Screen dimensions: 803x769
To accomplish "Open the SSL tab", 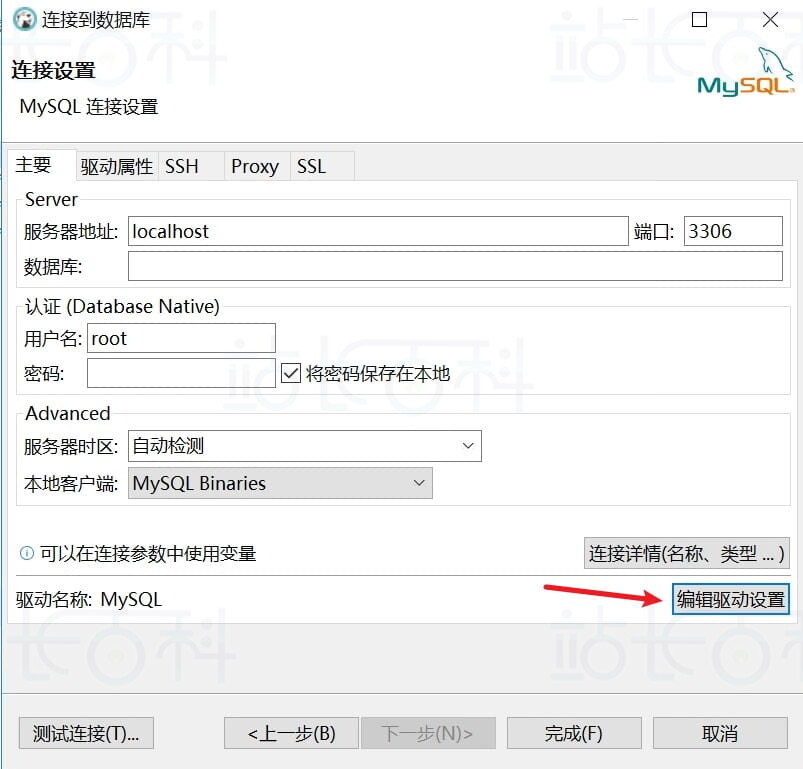I will point(312,165).
